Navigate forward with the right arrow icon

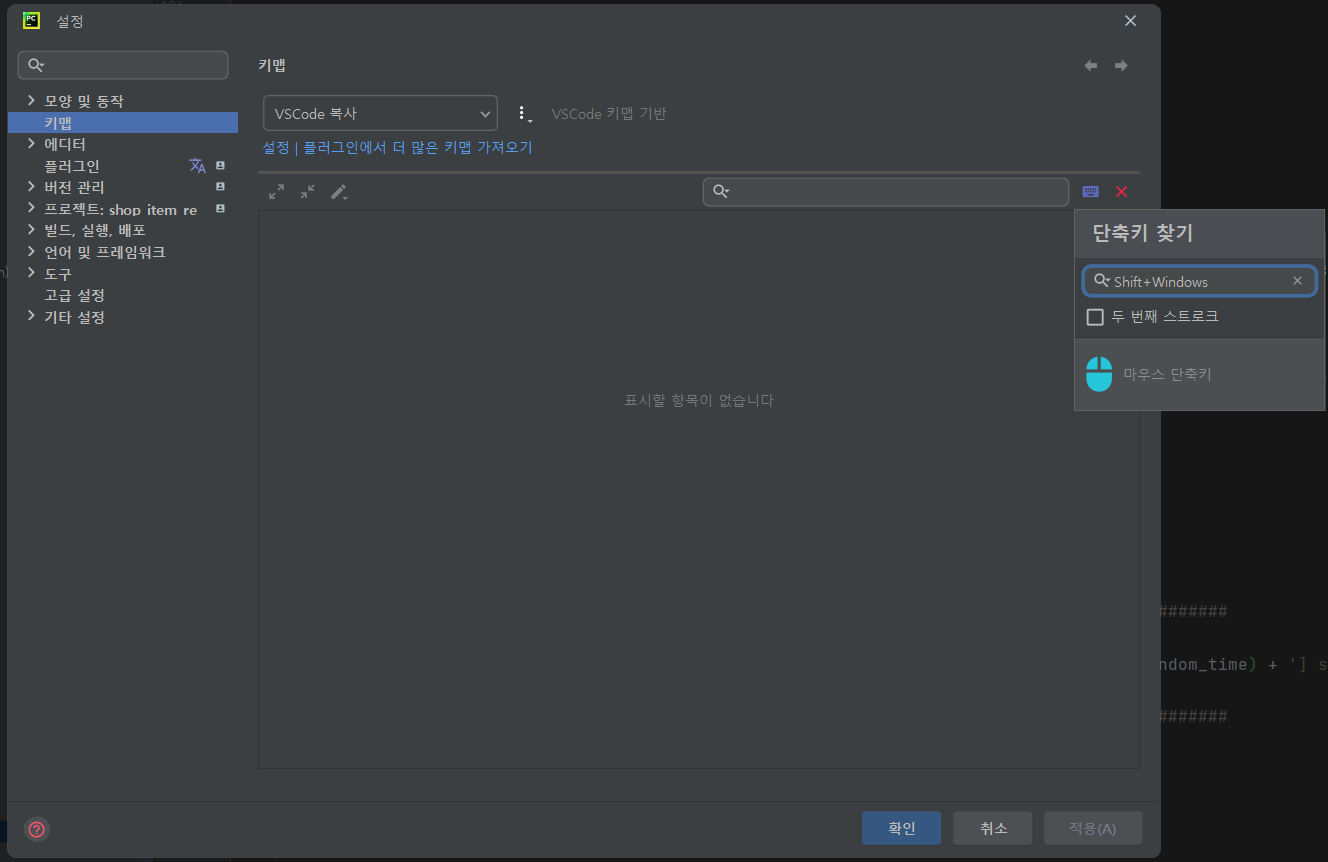click(1121, 66)
